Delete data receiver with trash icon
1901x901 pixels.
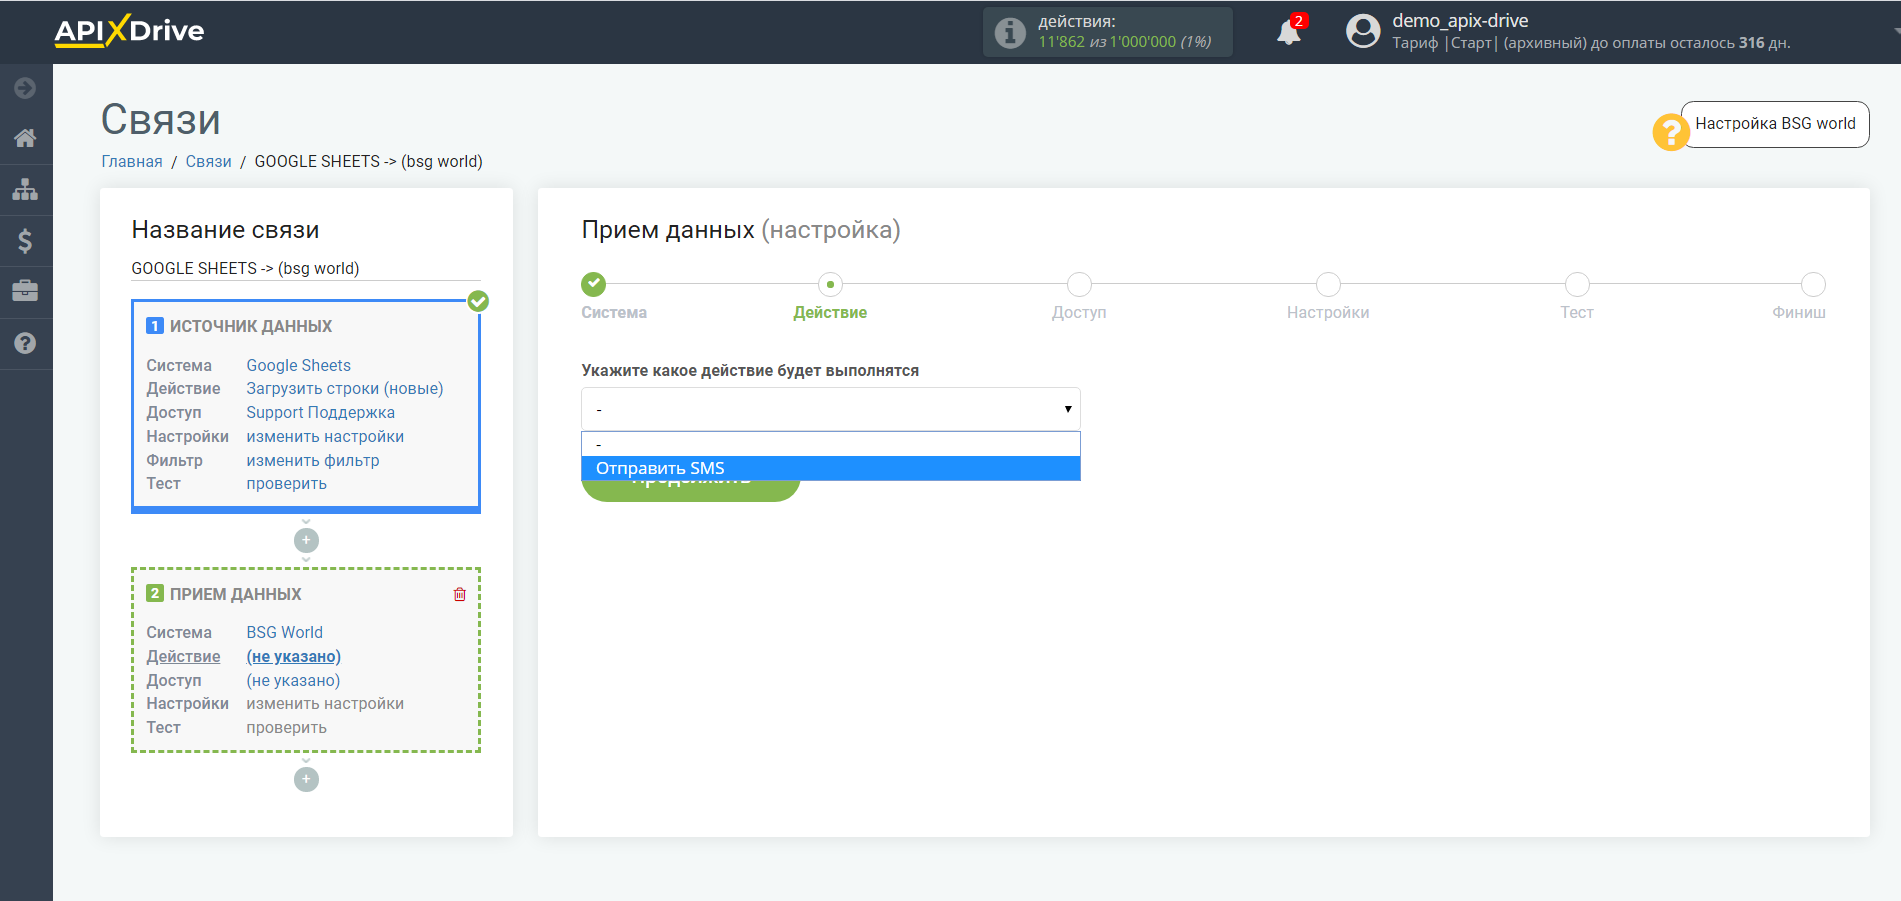(460, 594)
